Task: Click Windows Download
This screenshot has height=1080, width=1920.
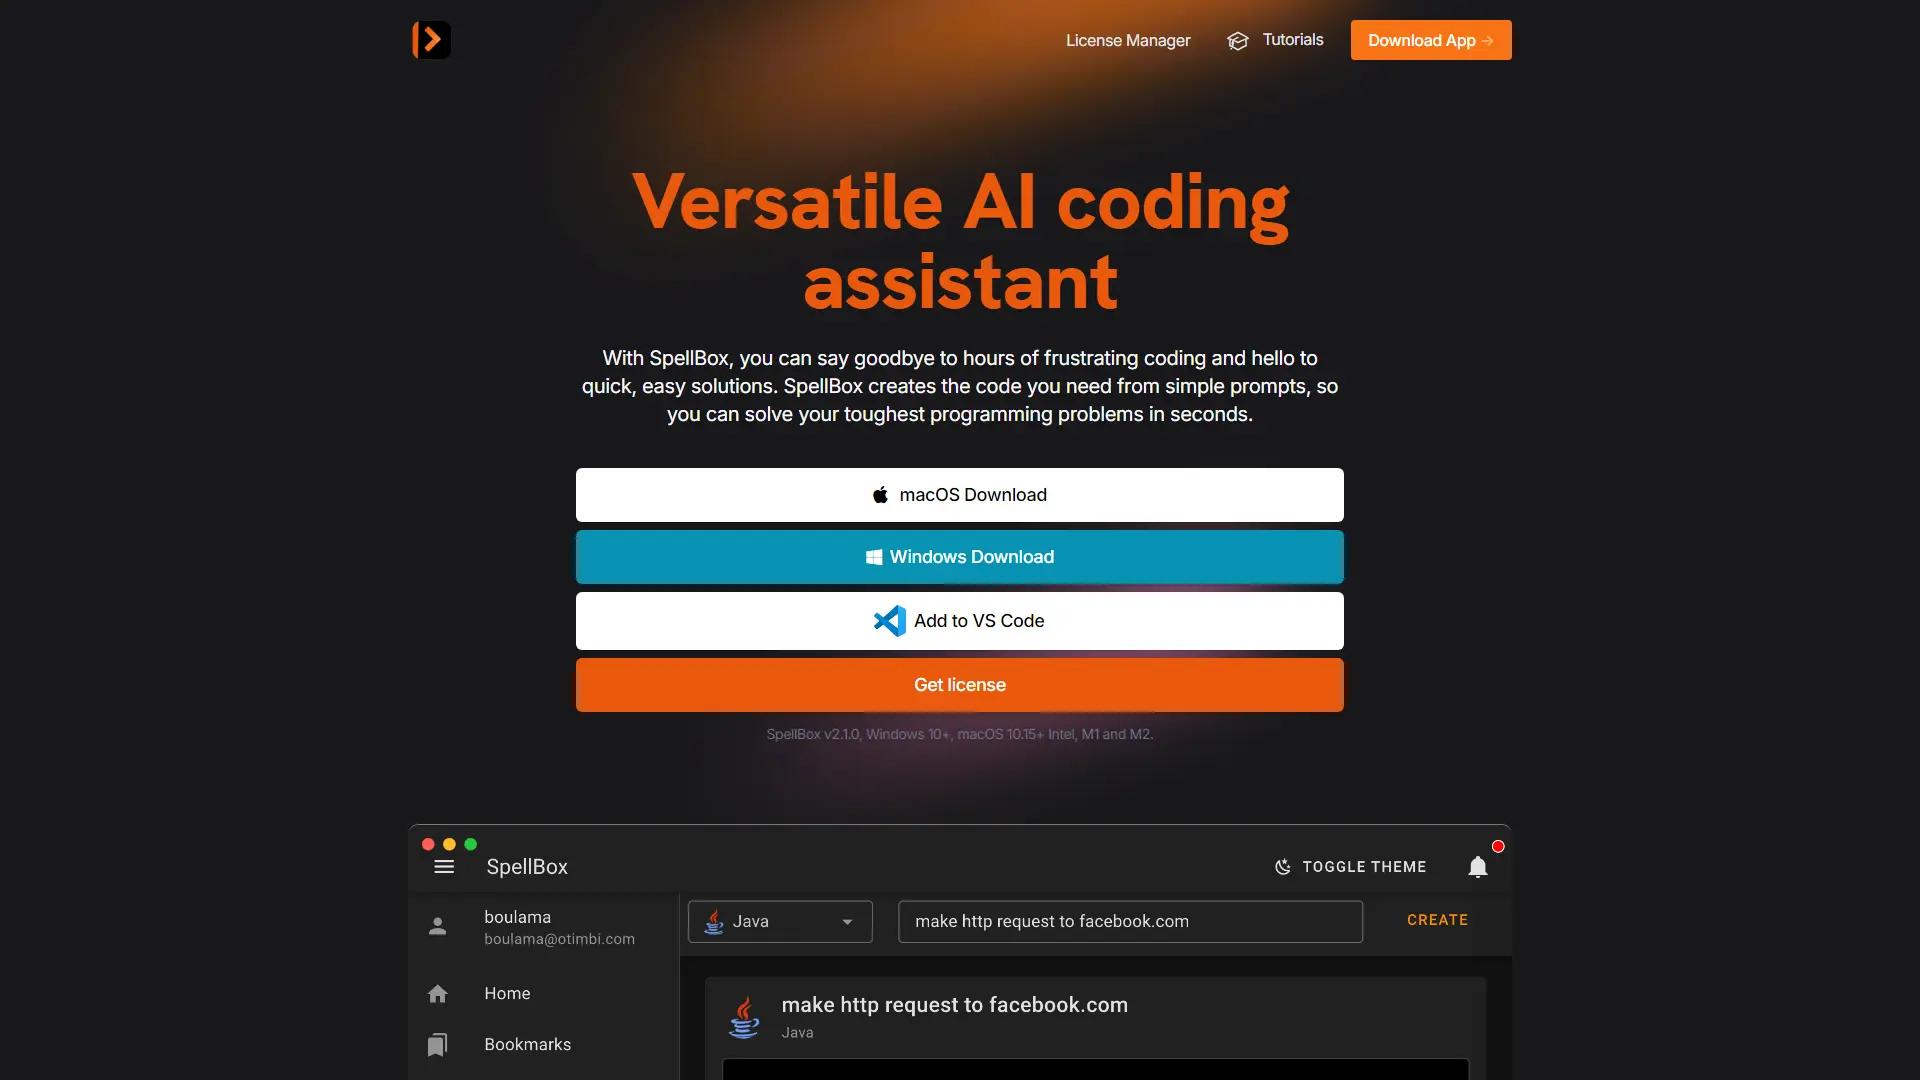Action: click(x=959, y=557)
